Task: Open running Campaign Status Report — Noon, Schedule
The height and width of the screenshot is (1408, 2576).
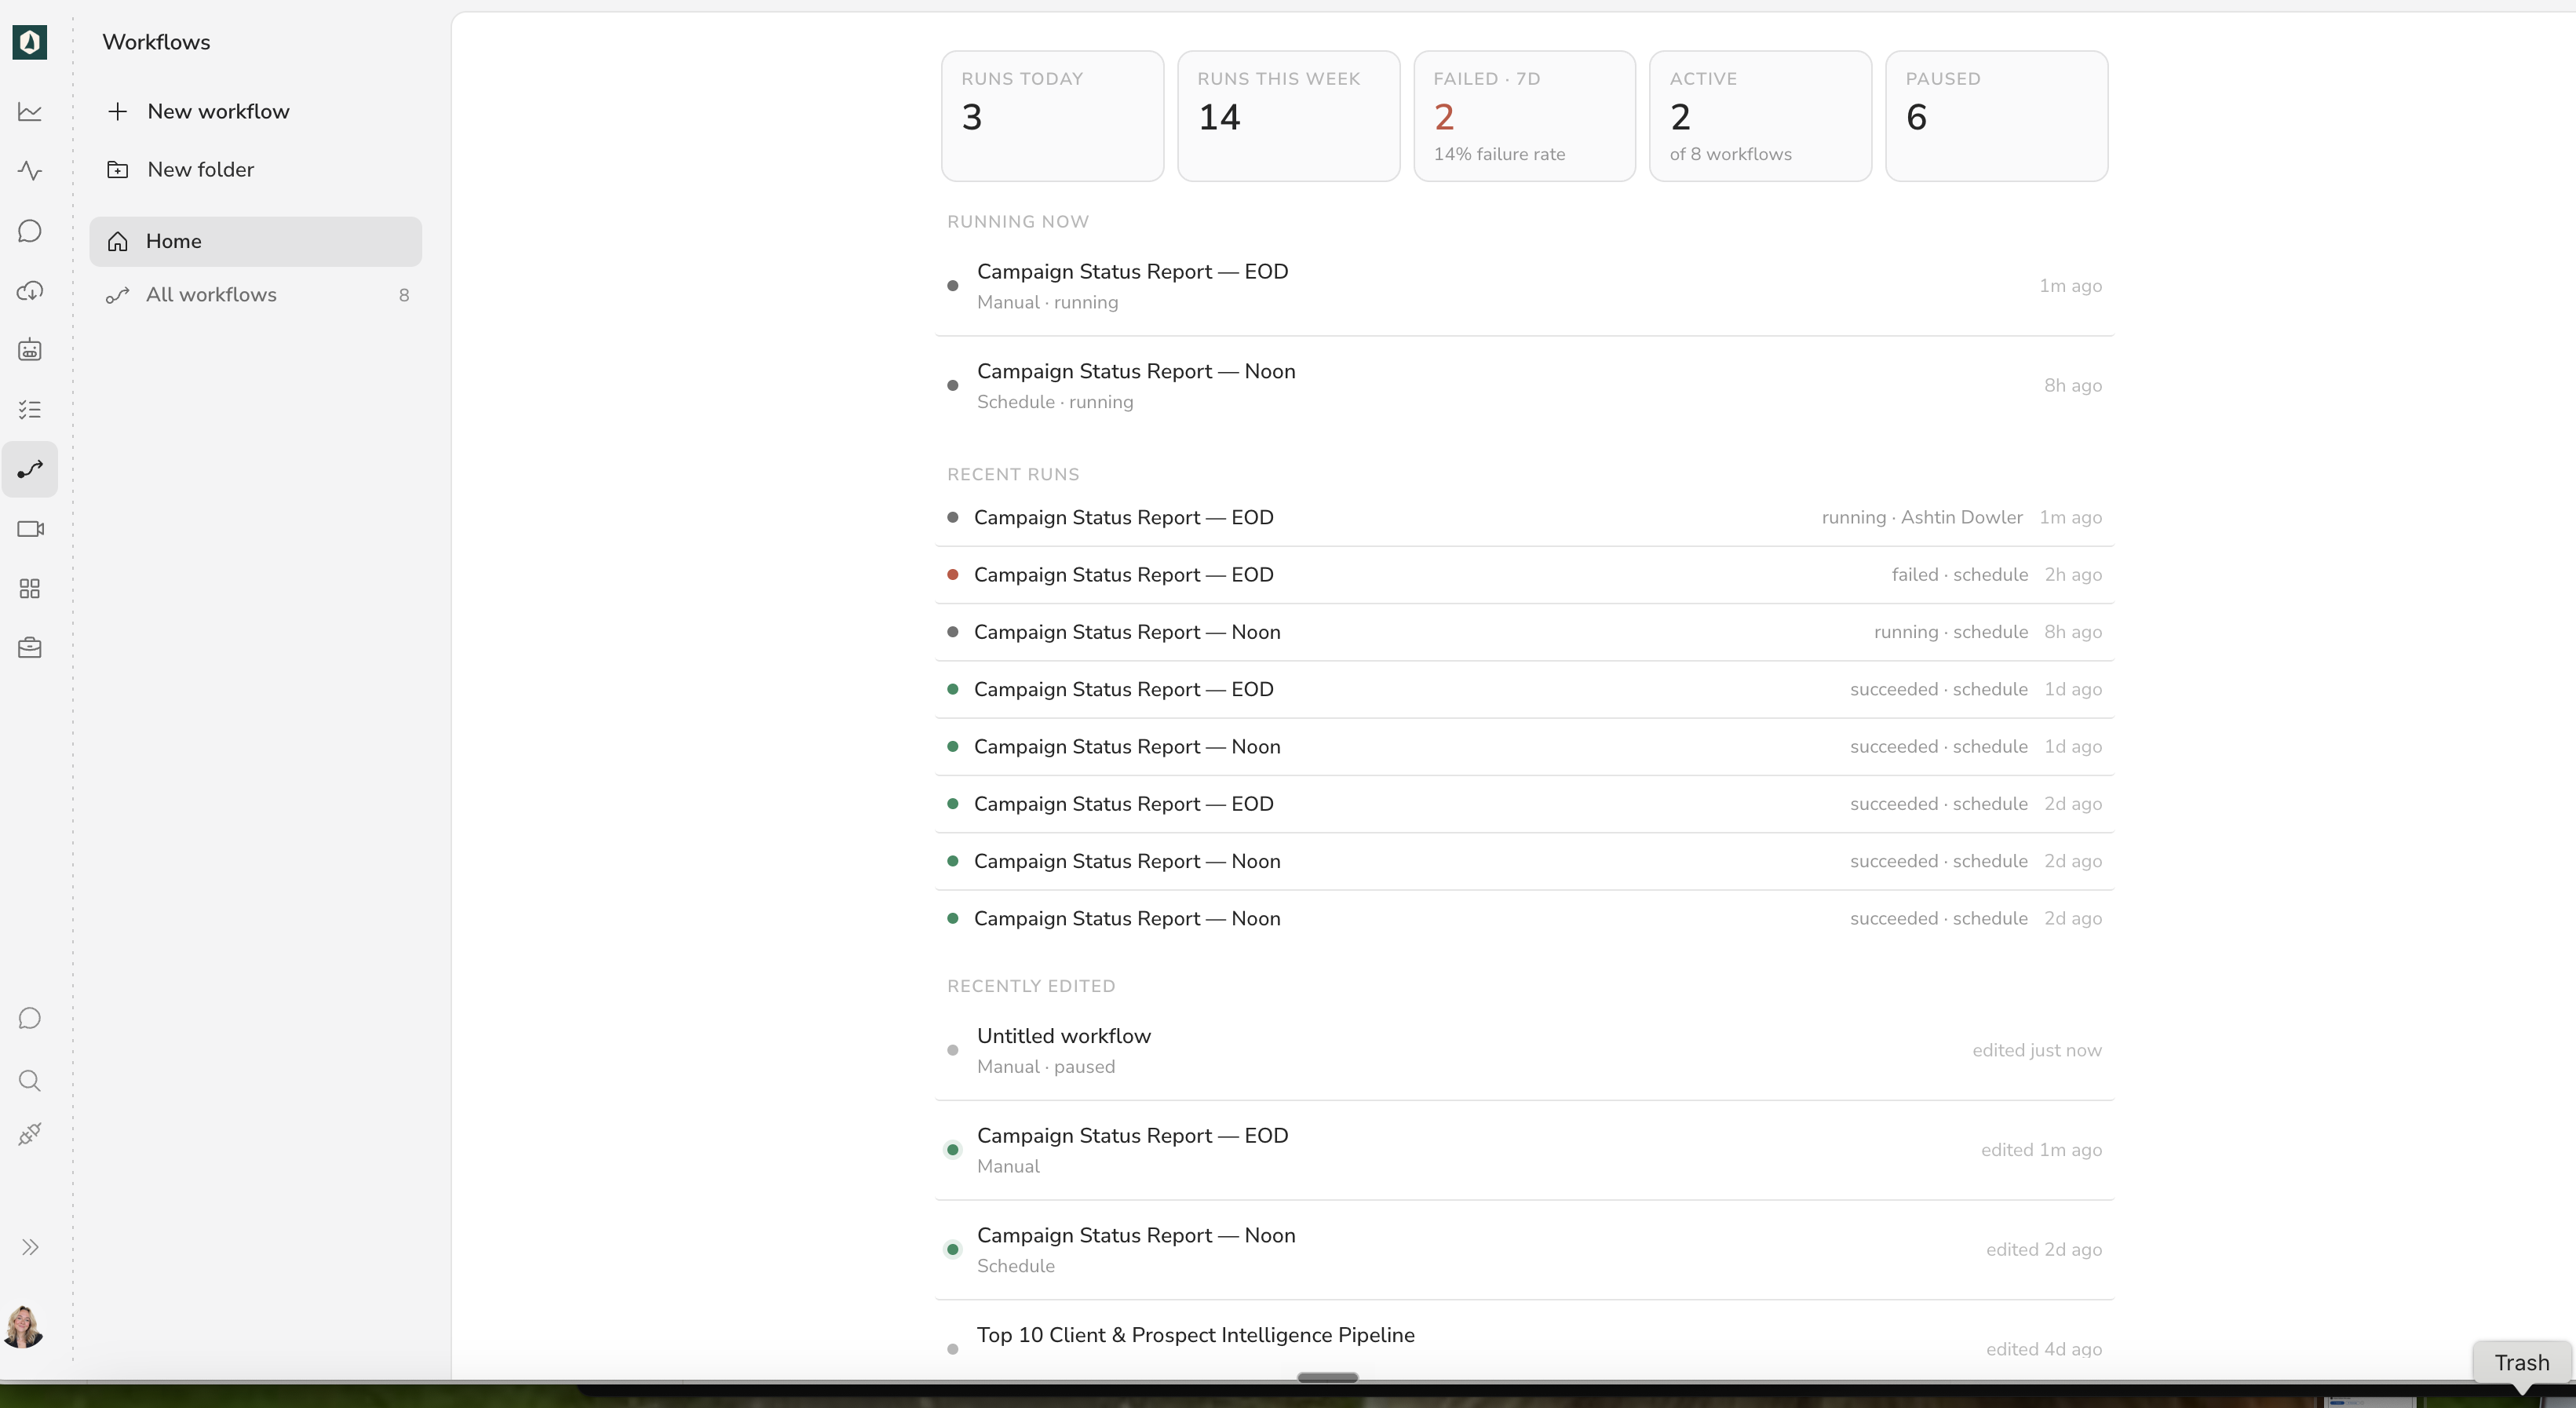Action: point(1524,386)
